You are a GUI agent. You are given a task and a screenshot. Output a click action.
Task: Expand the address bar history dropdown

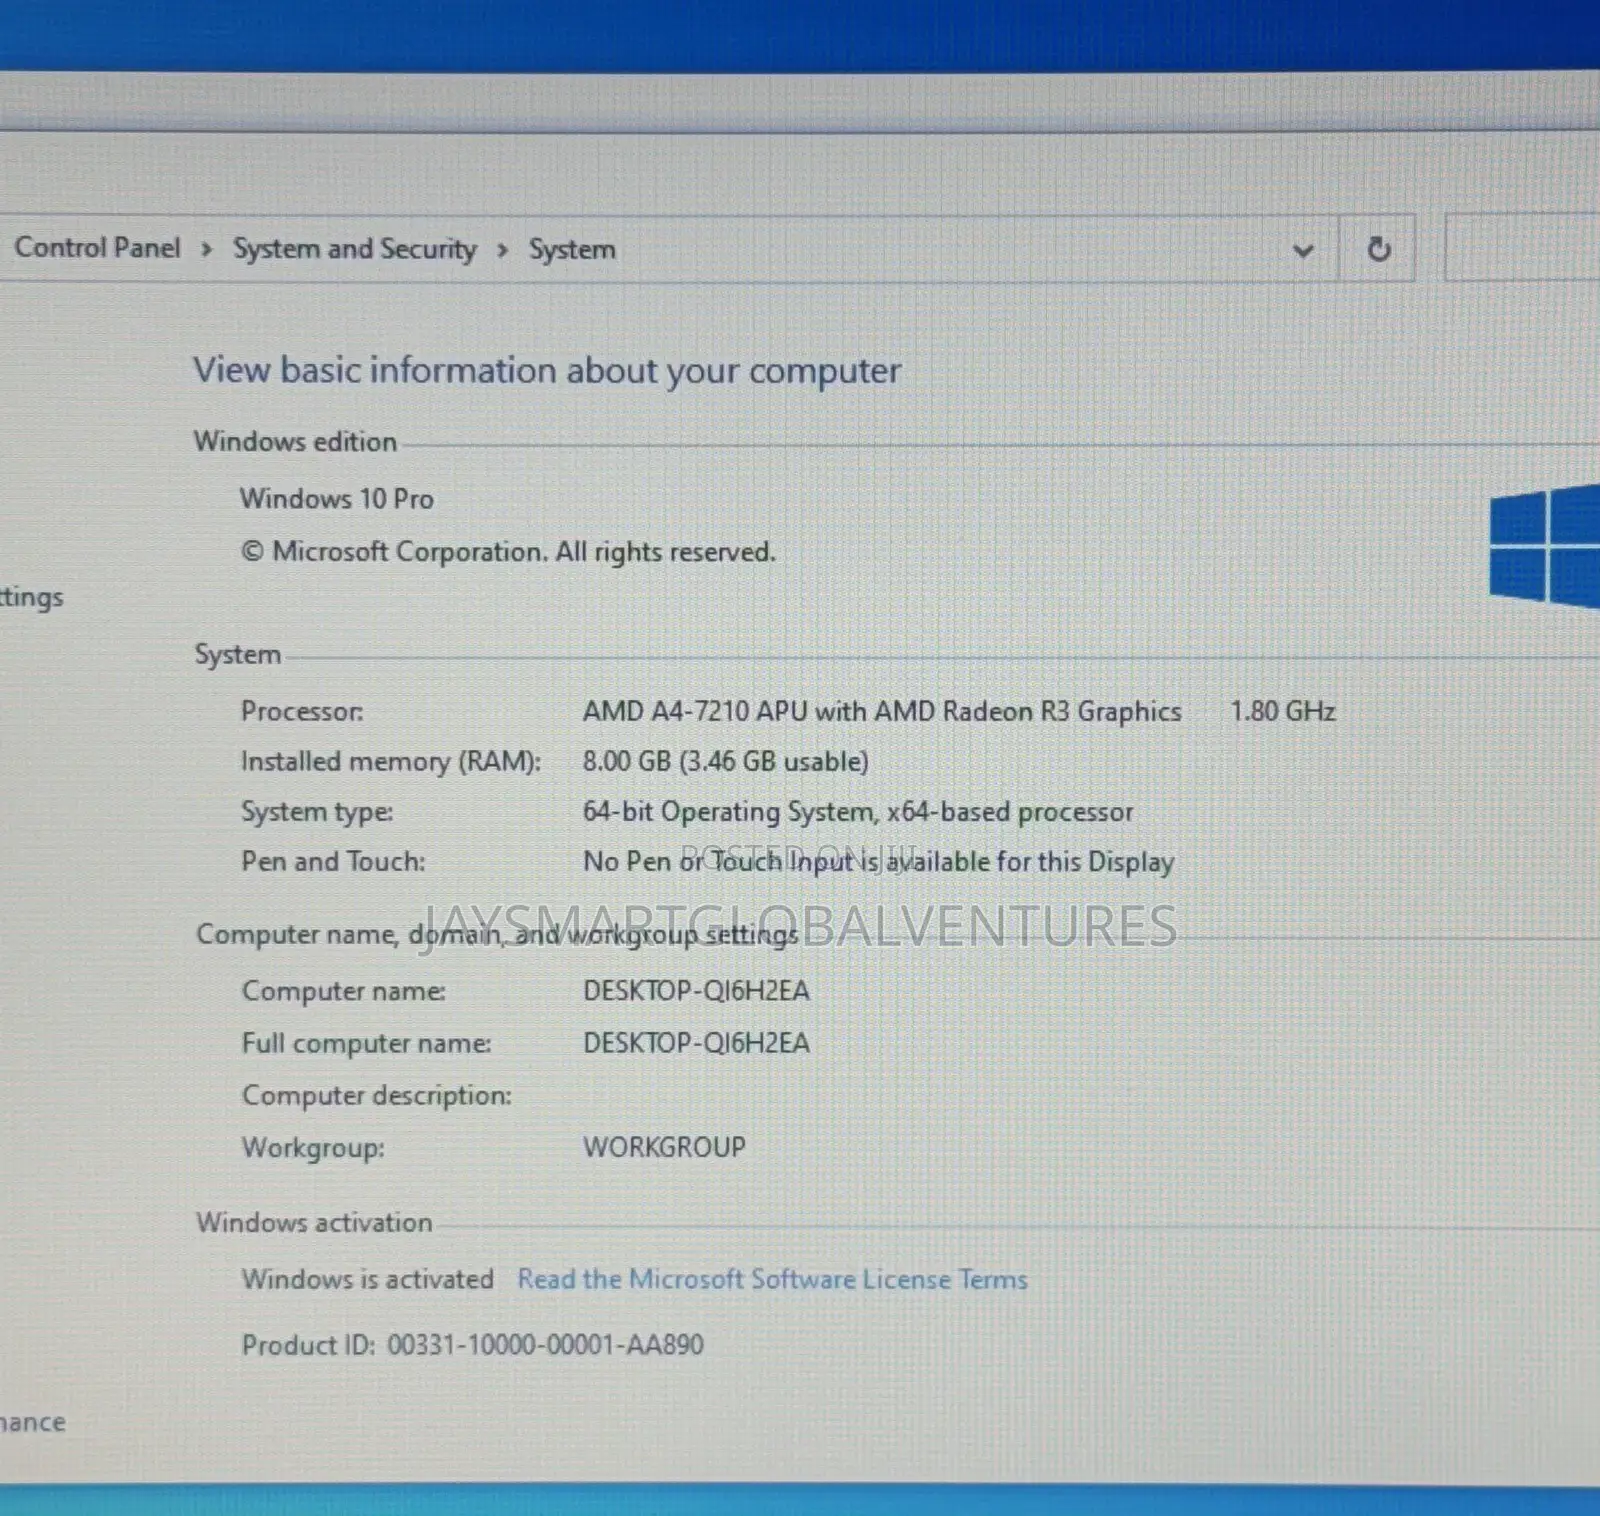pos(1302,250)
